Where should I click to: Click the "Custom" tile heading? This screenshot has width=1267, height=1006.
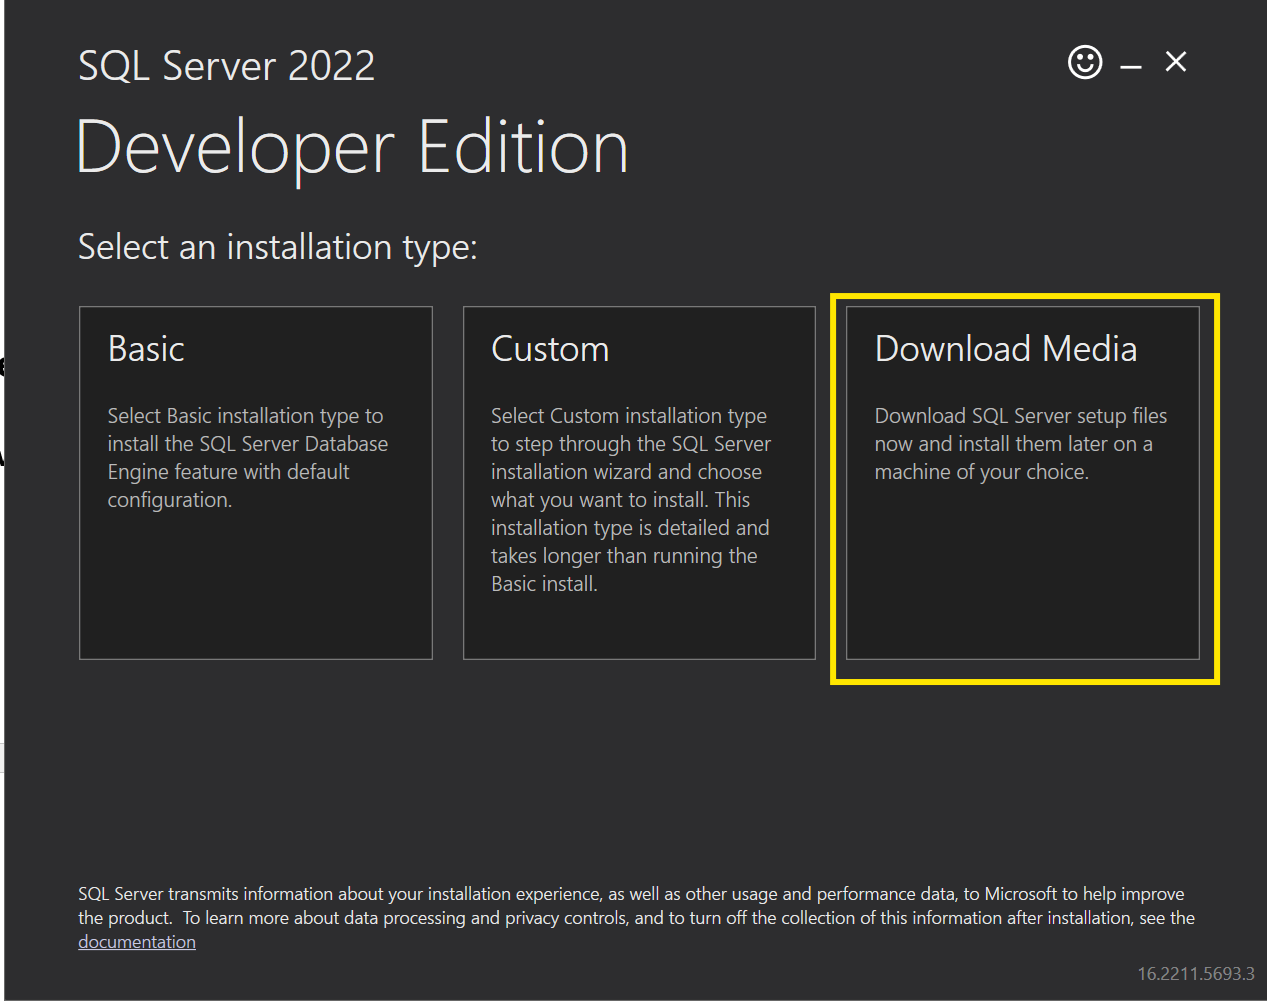[x=550, y=349]
